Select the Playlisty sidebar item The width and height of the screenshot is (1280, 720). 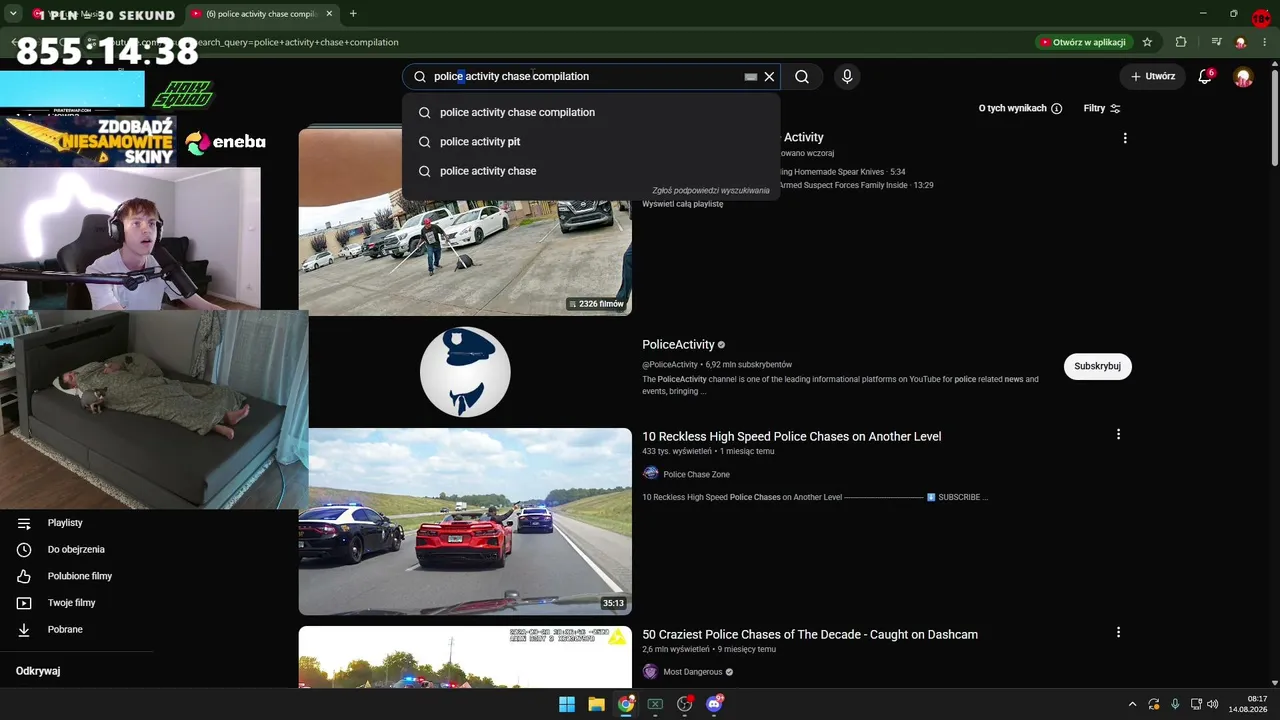(x=65, y=523)
